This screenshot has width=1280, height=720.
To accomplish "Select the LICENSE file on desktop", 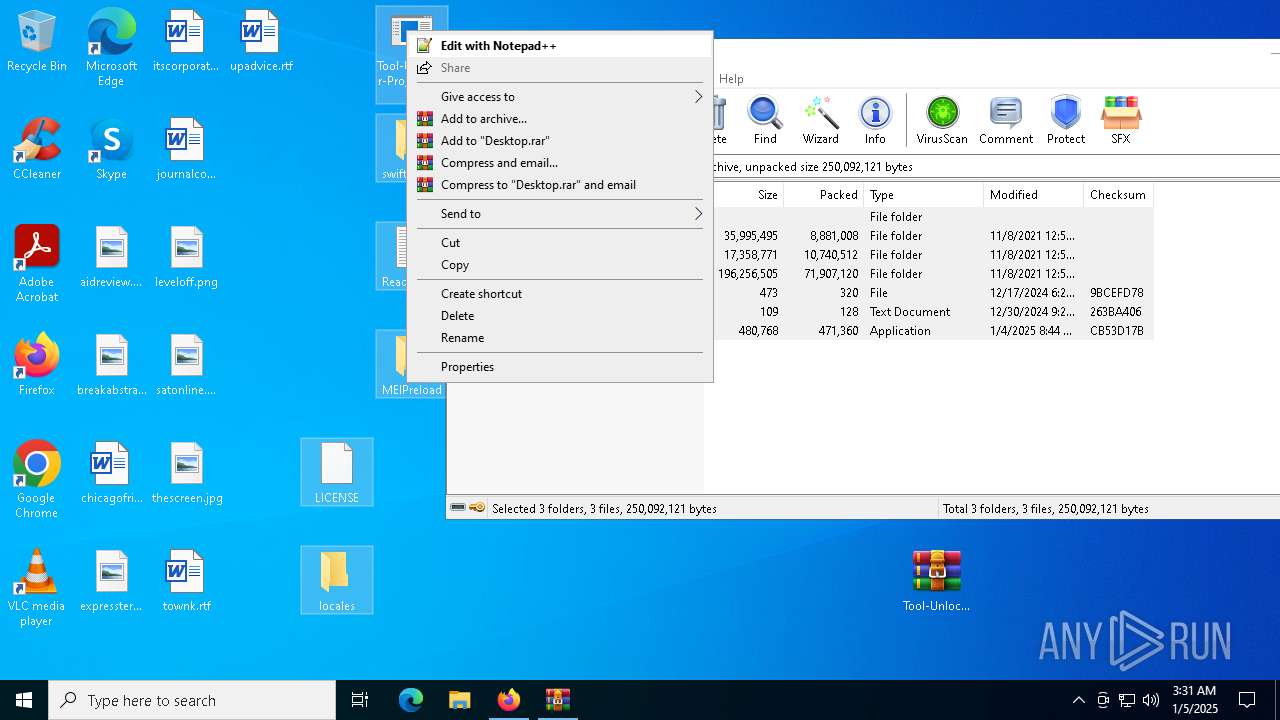I will tap(337, 472).
